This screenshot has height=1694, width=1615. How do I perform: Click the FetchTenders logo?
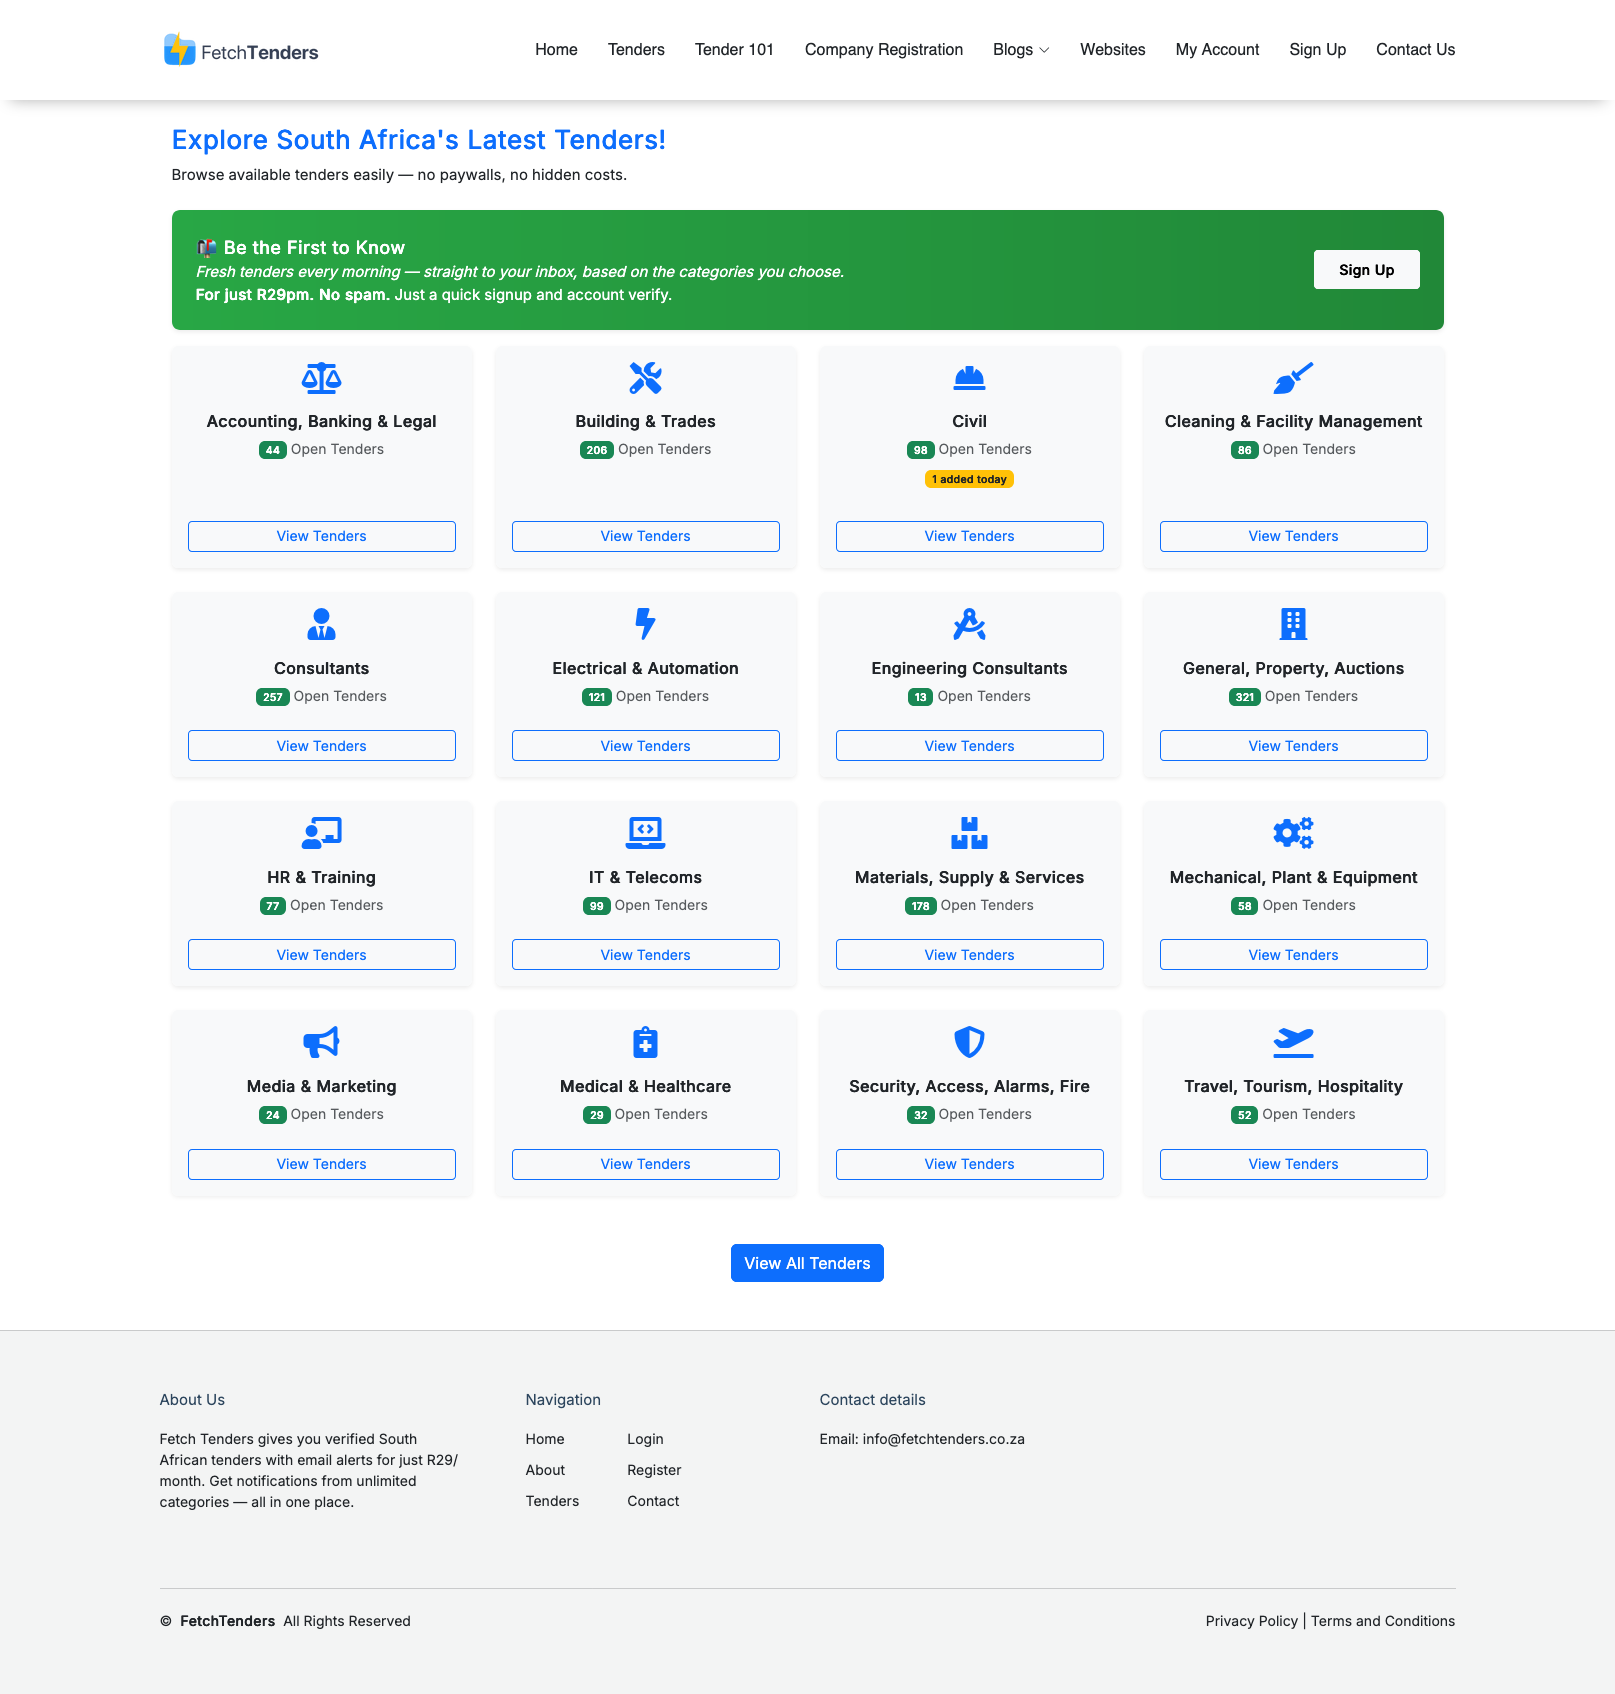pos(240,50)
